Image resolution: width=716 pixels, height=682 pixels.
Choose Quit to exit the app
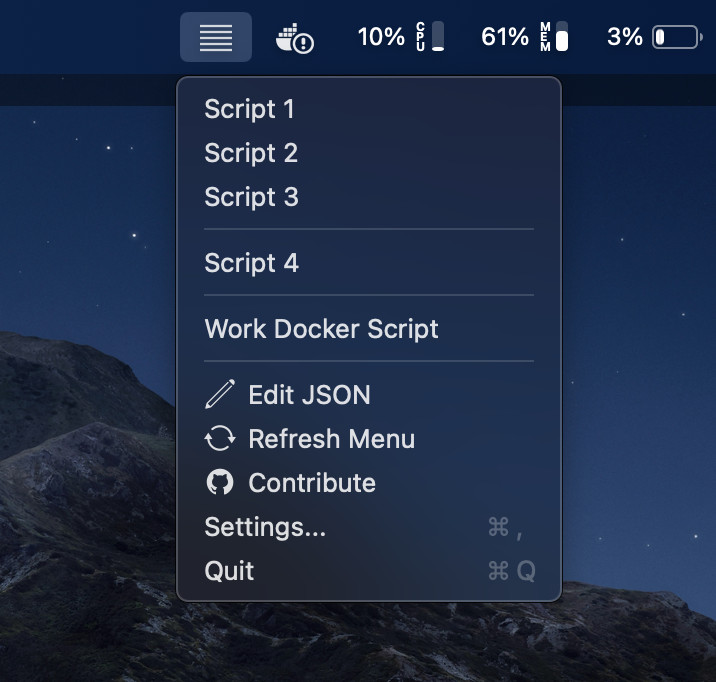click(369, 571)
